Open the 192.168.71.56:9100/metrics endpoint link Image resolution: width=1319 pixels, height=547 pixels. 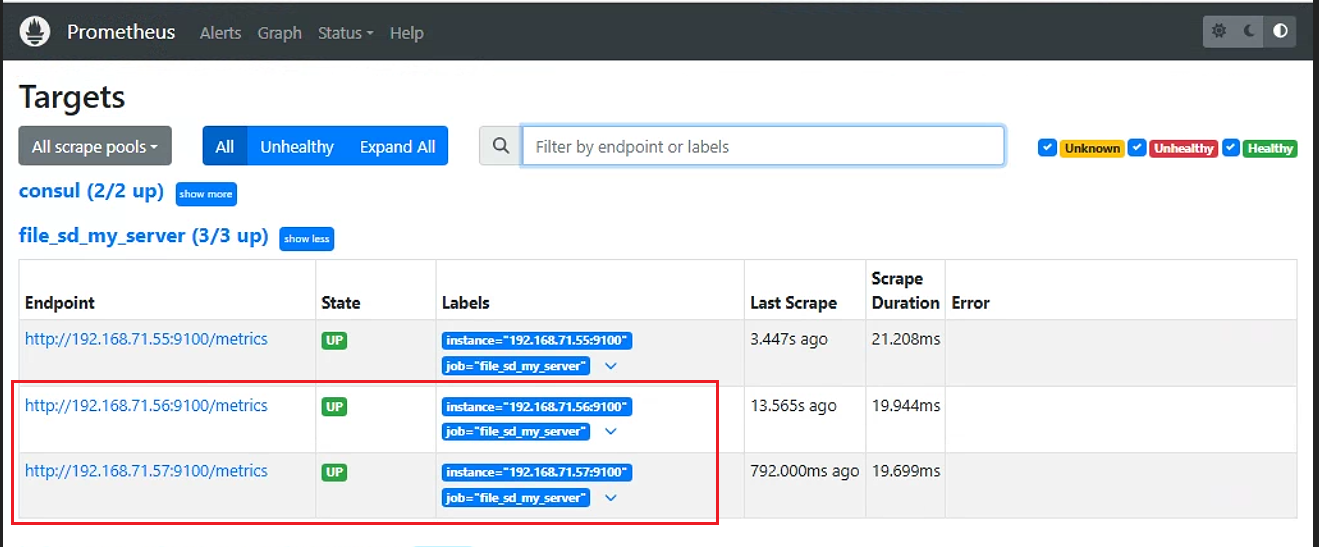pos(146,405)
